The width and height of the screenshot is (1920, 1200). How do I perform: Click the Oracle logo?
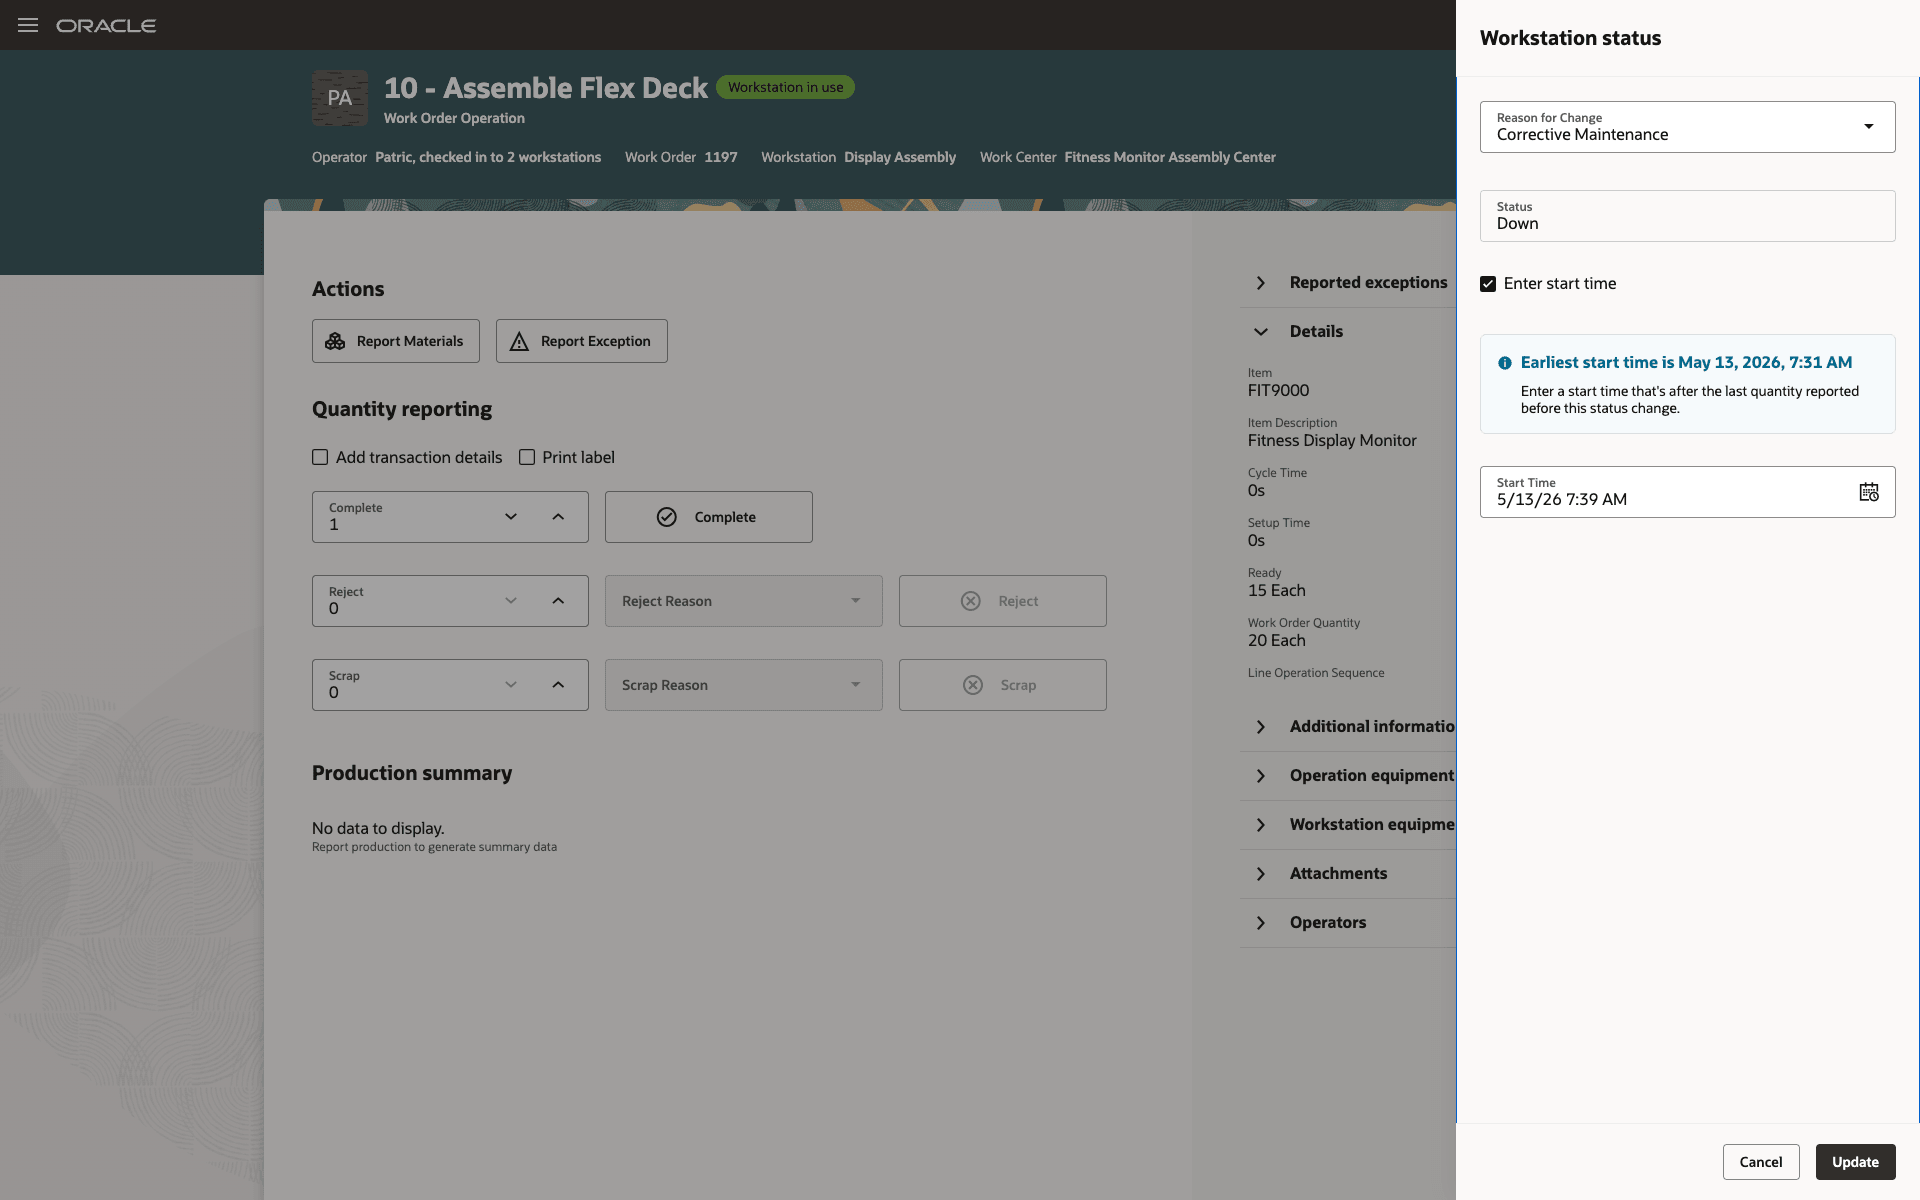tap(106, 26)
